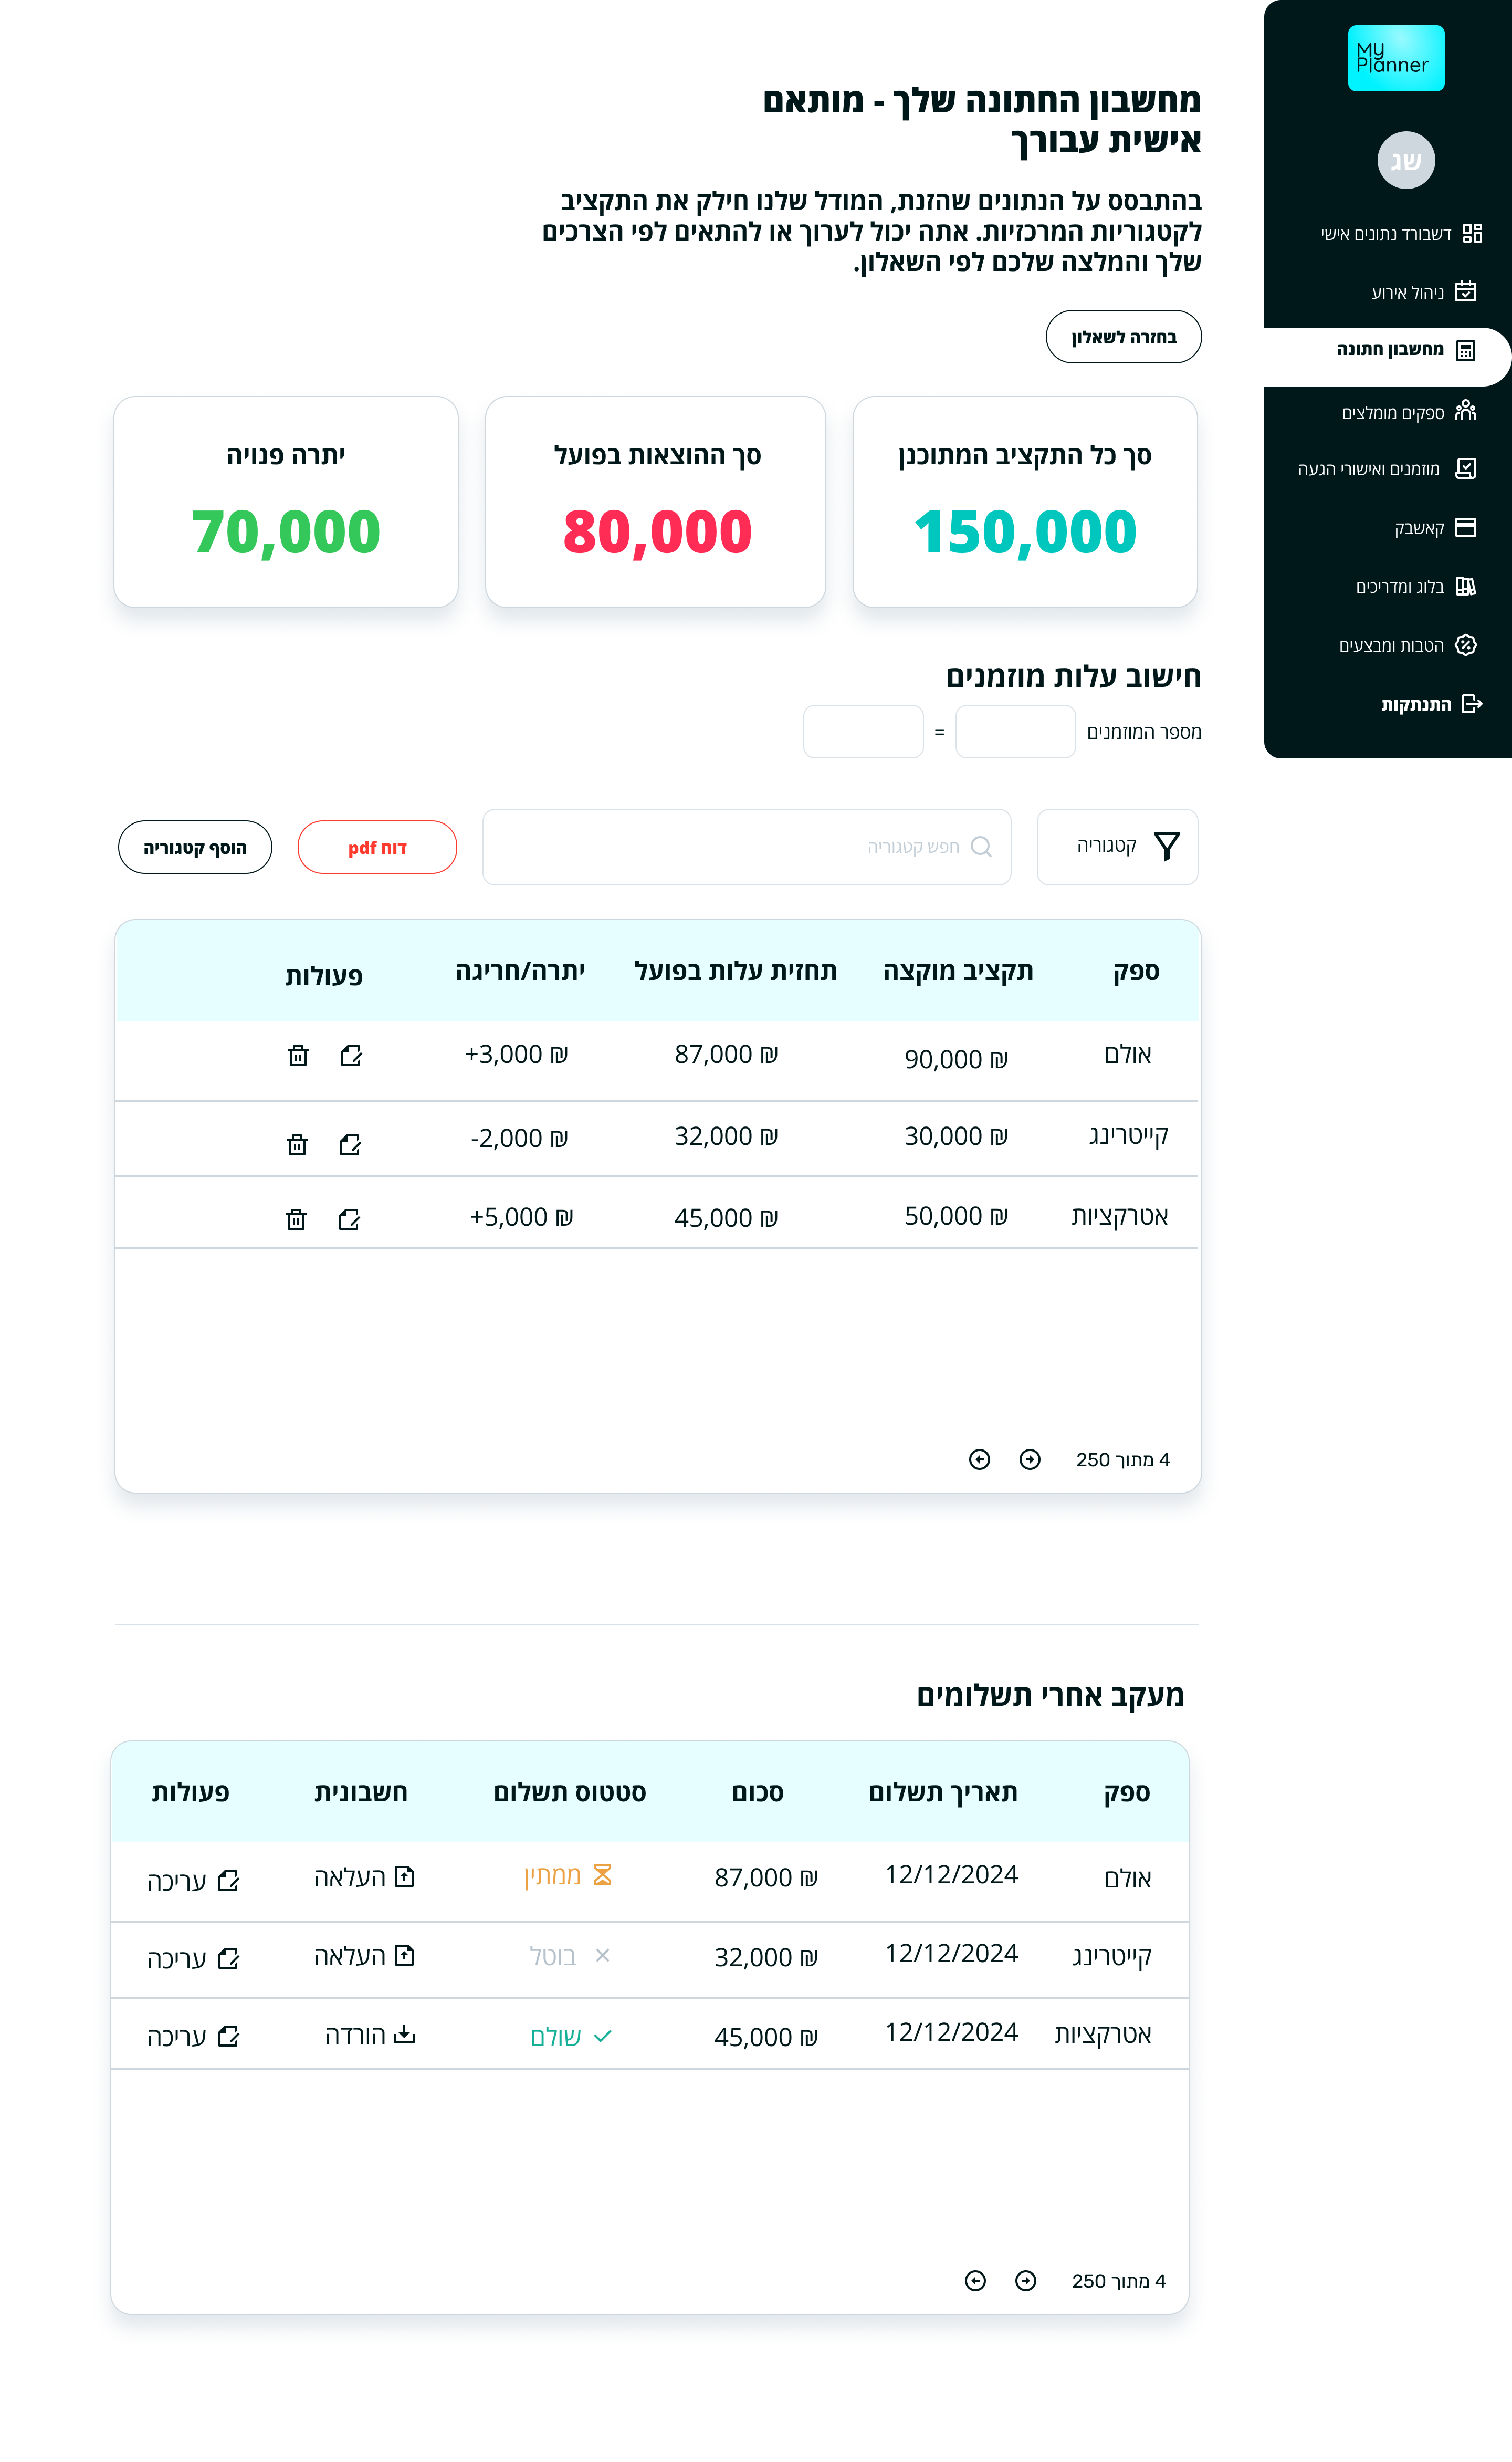Click עריכה for the קייטרינג payment
1512x2462 pixels.
click(x=193, y=1958)
